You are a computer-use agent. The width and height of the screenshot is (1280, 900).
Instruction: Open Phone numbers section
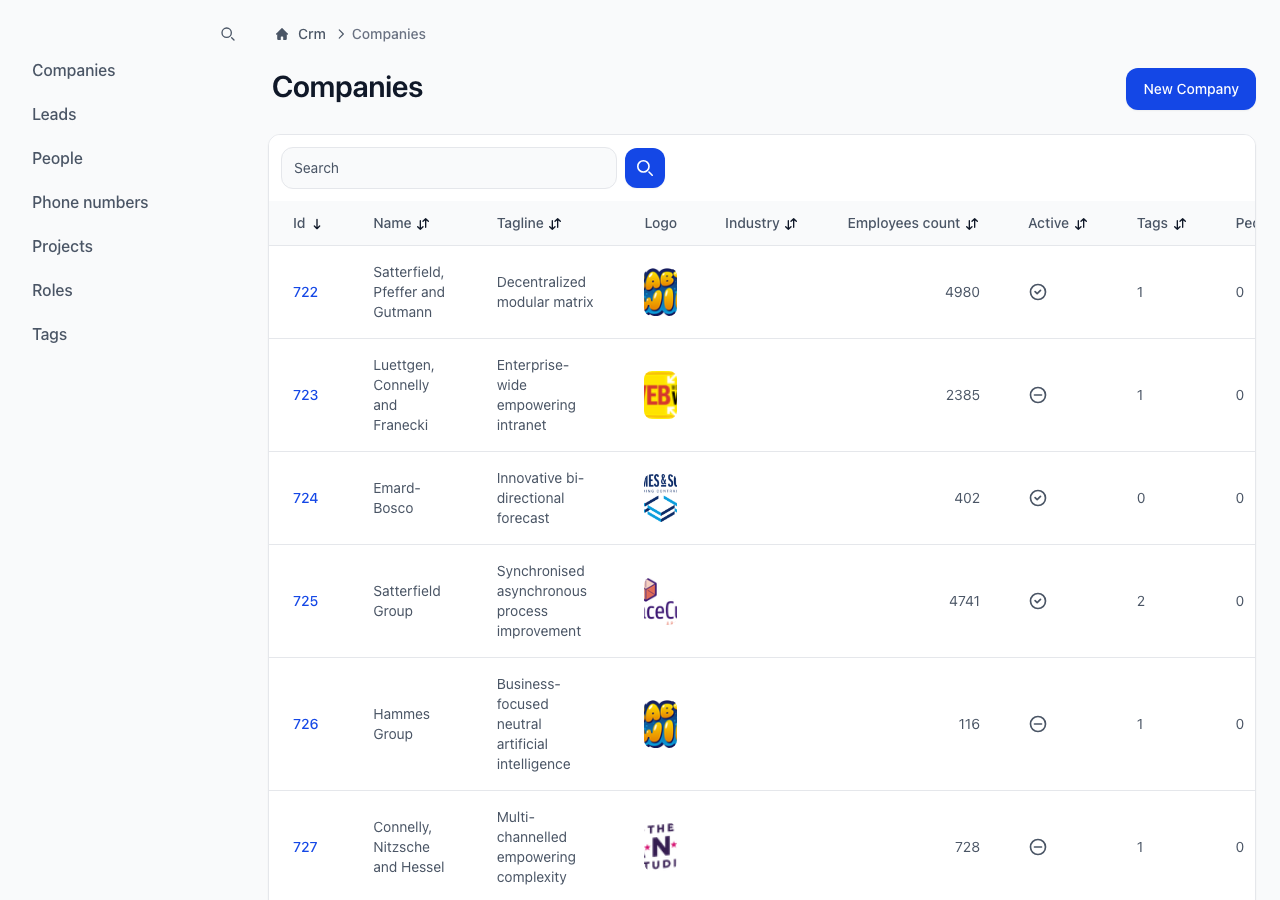(90, 202)
